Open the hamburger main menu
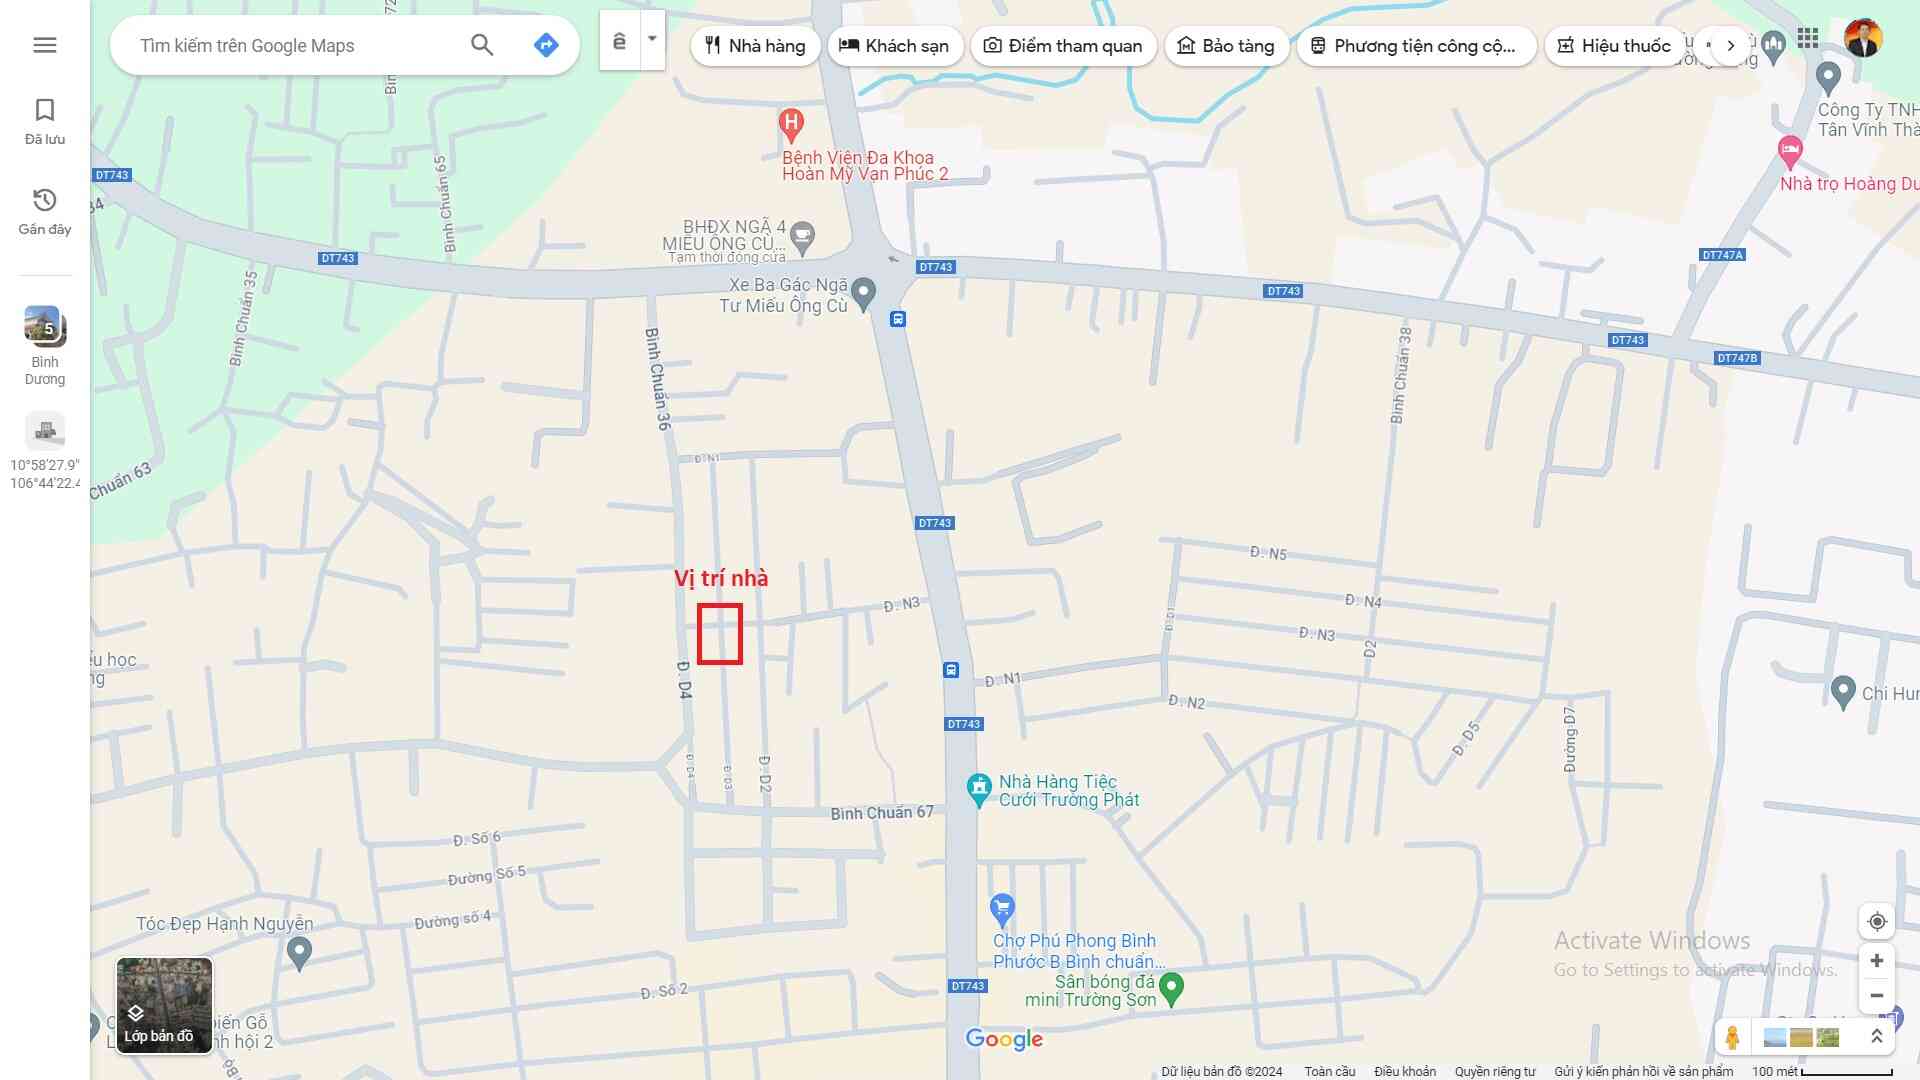This screenshot has height=1080, width=1920. click(44, 45)
